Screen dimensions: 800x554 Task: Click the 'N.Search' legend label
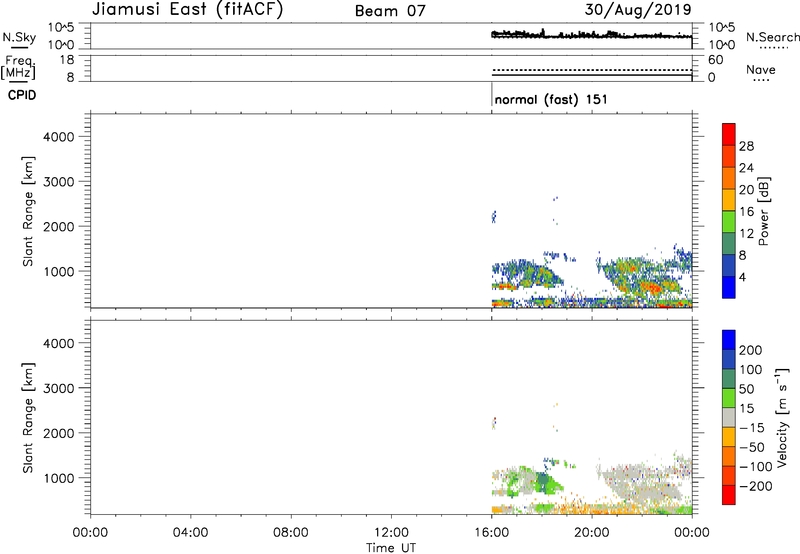773,37
